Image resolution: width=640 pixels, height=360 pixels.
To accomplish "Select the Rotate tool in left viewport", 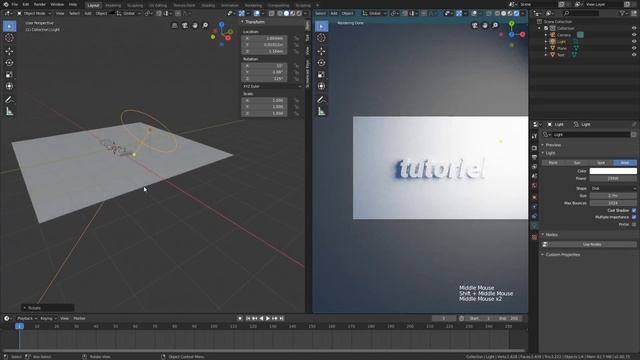I will pos(9,63).
